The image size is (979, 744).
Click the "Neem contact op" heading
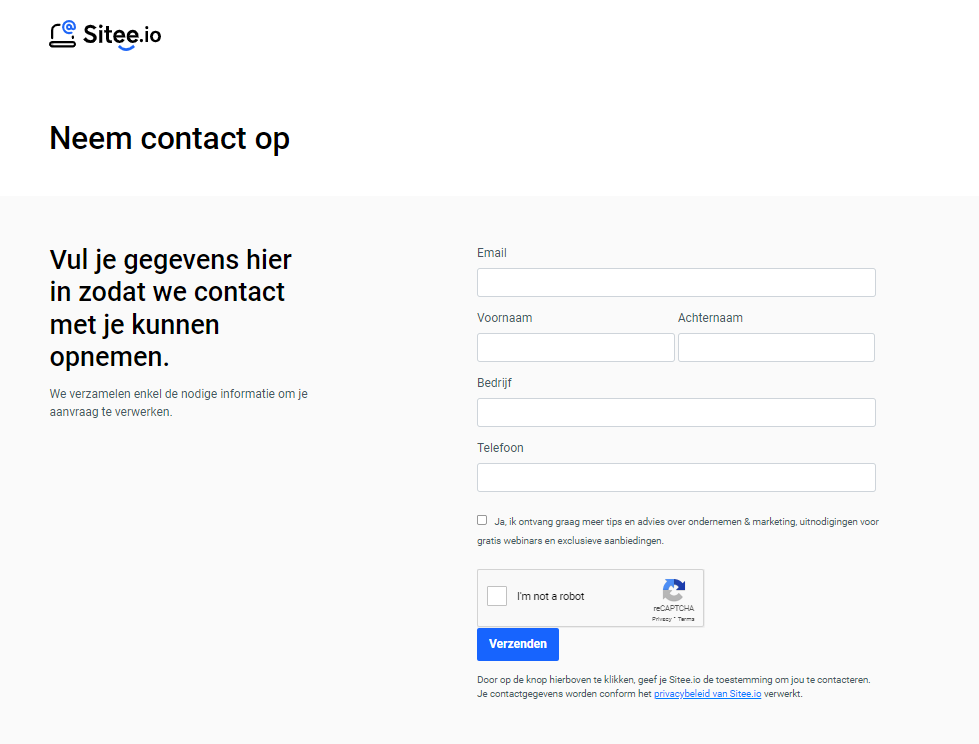coord(169,139)
